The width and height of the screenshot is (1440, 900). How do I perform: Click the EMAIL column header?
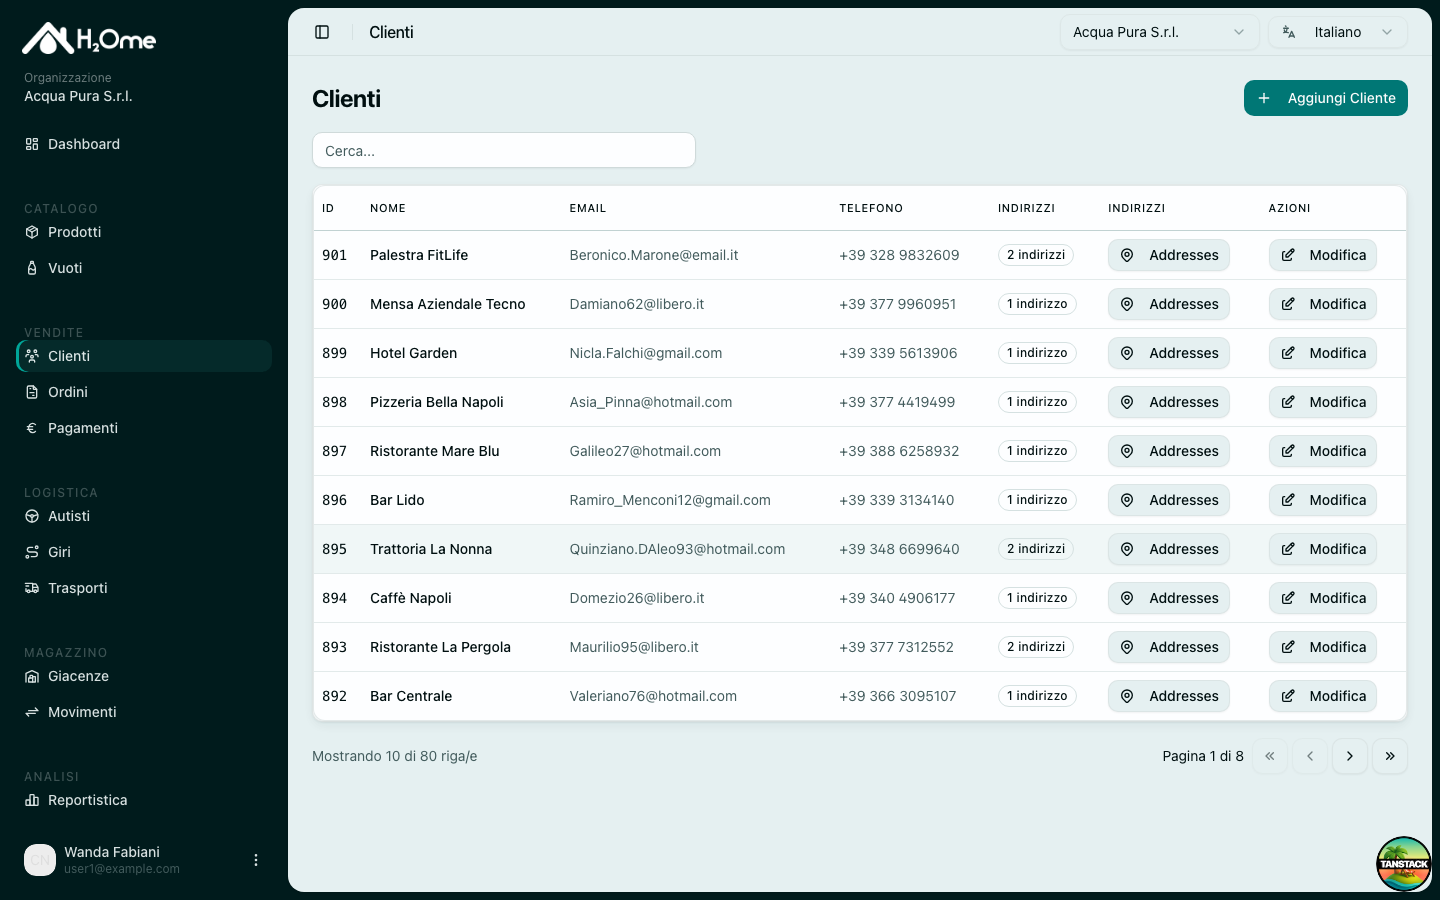pyautogui.click(x=588, y=208)
